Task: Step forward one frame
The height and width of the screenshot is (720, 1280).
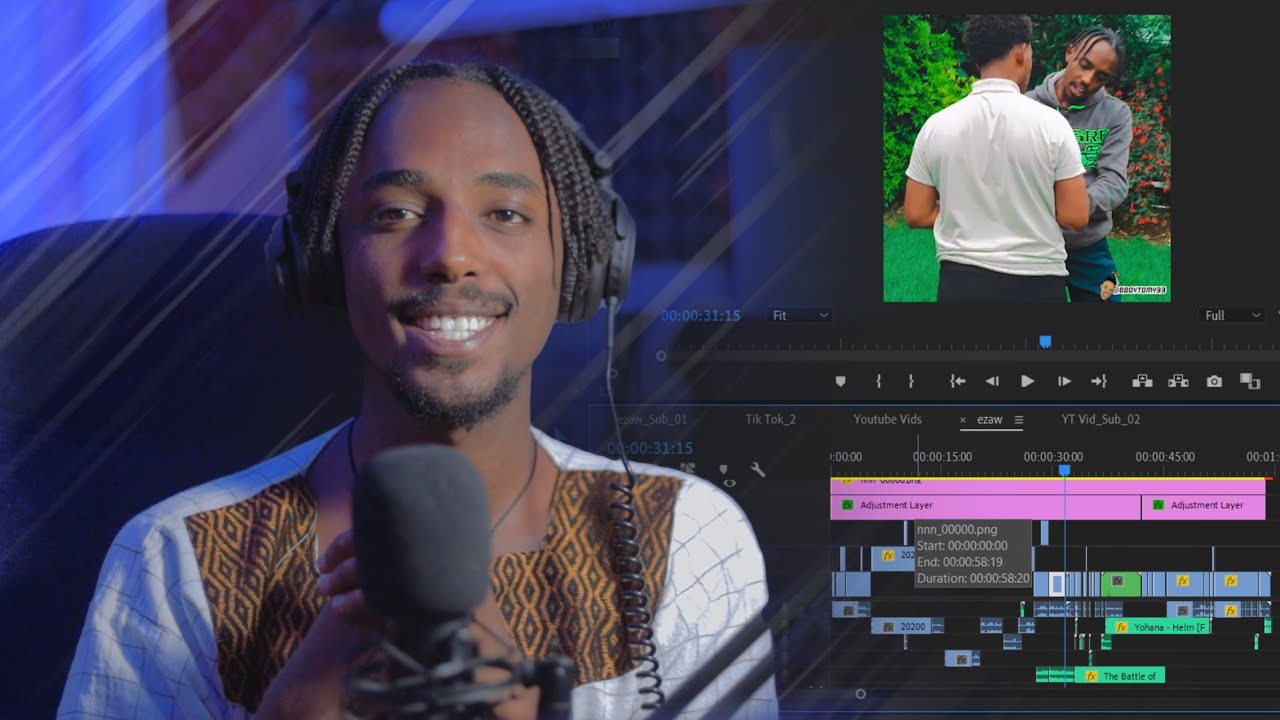Action: (1064, 381)
